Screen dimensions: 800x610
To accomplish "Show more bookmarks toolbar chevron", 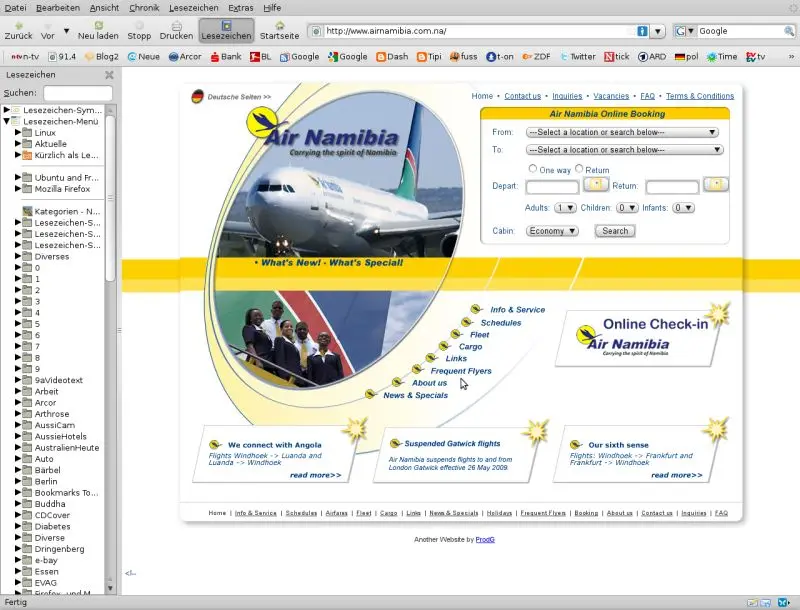I will click(791, 57).
